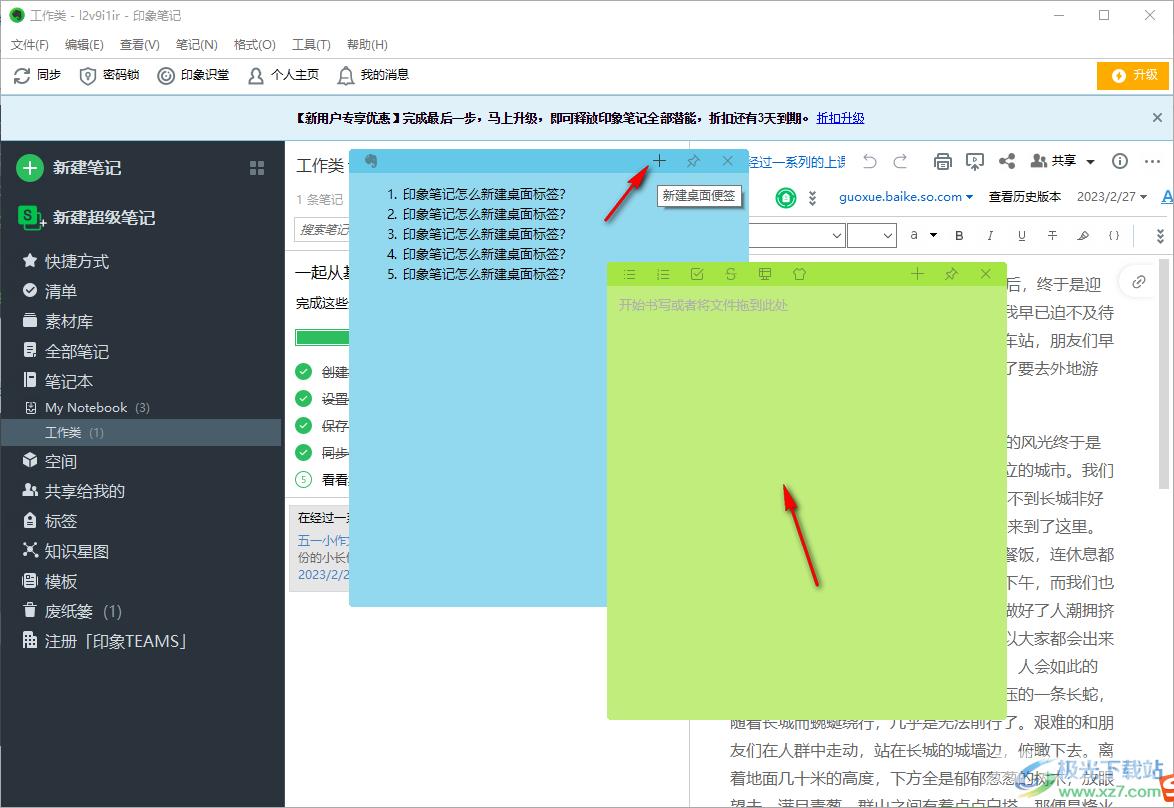Image resolution: width=1174 pixels, height=808 pixels.
Task: Open the more options ellipsis menu
Action: tap(1152, 161)
